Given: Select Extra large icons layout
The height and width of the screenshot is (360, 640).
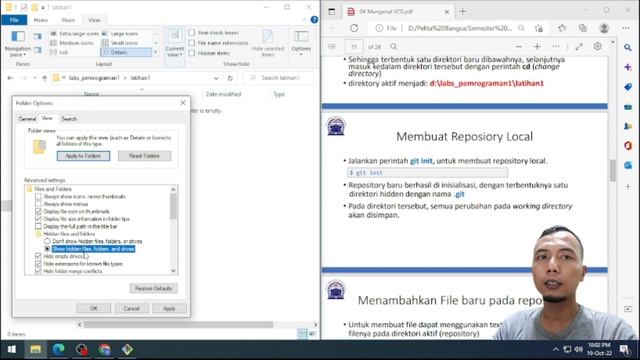Looking at the screenshot, I should [x=75, y=33].
